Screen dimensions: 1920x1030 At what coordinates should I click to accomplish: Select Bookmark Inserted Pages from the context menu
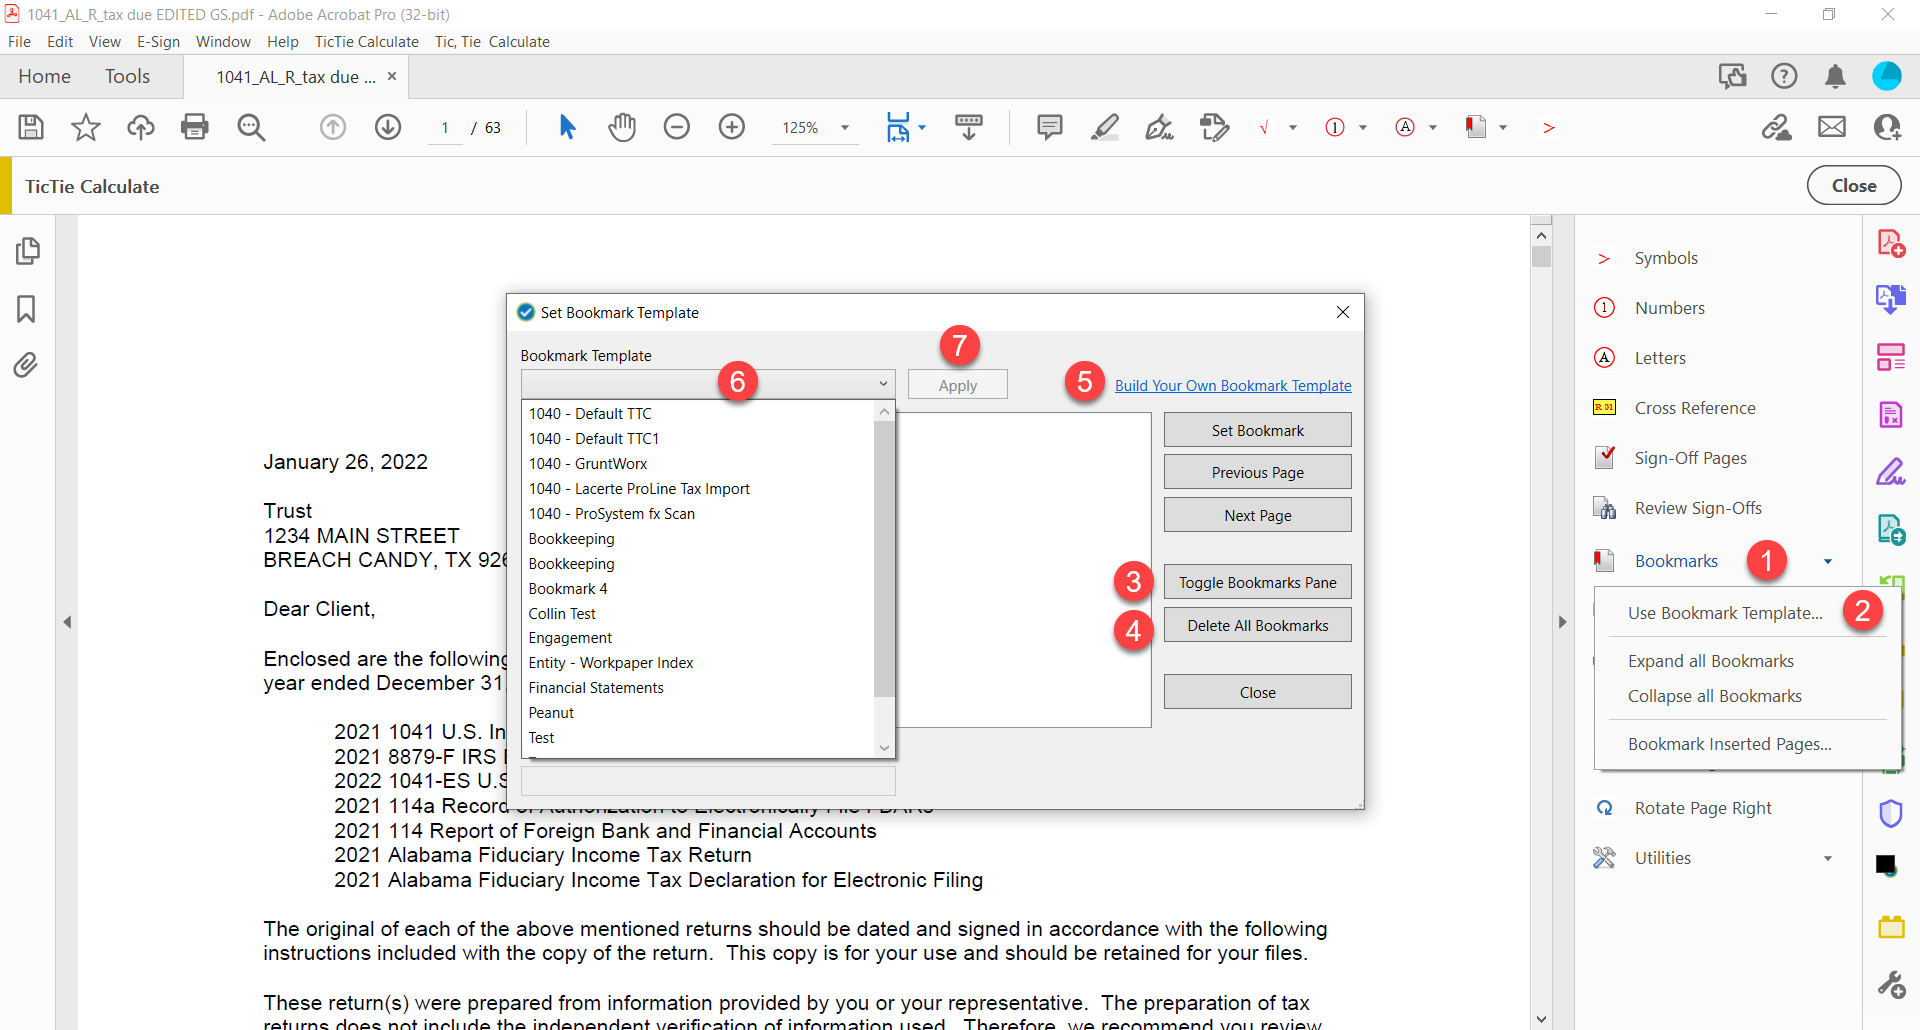1729,743
